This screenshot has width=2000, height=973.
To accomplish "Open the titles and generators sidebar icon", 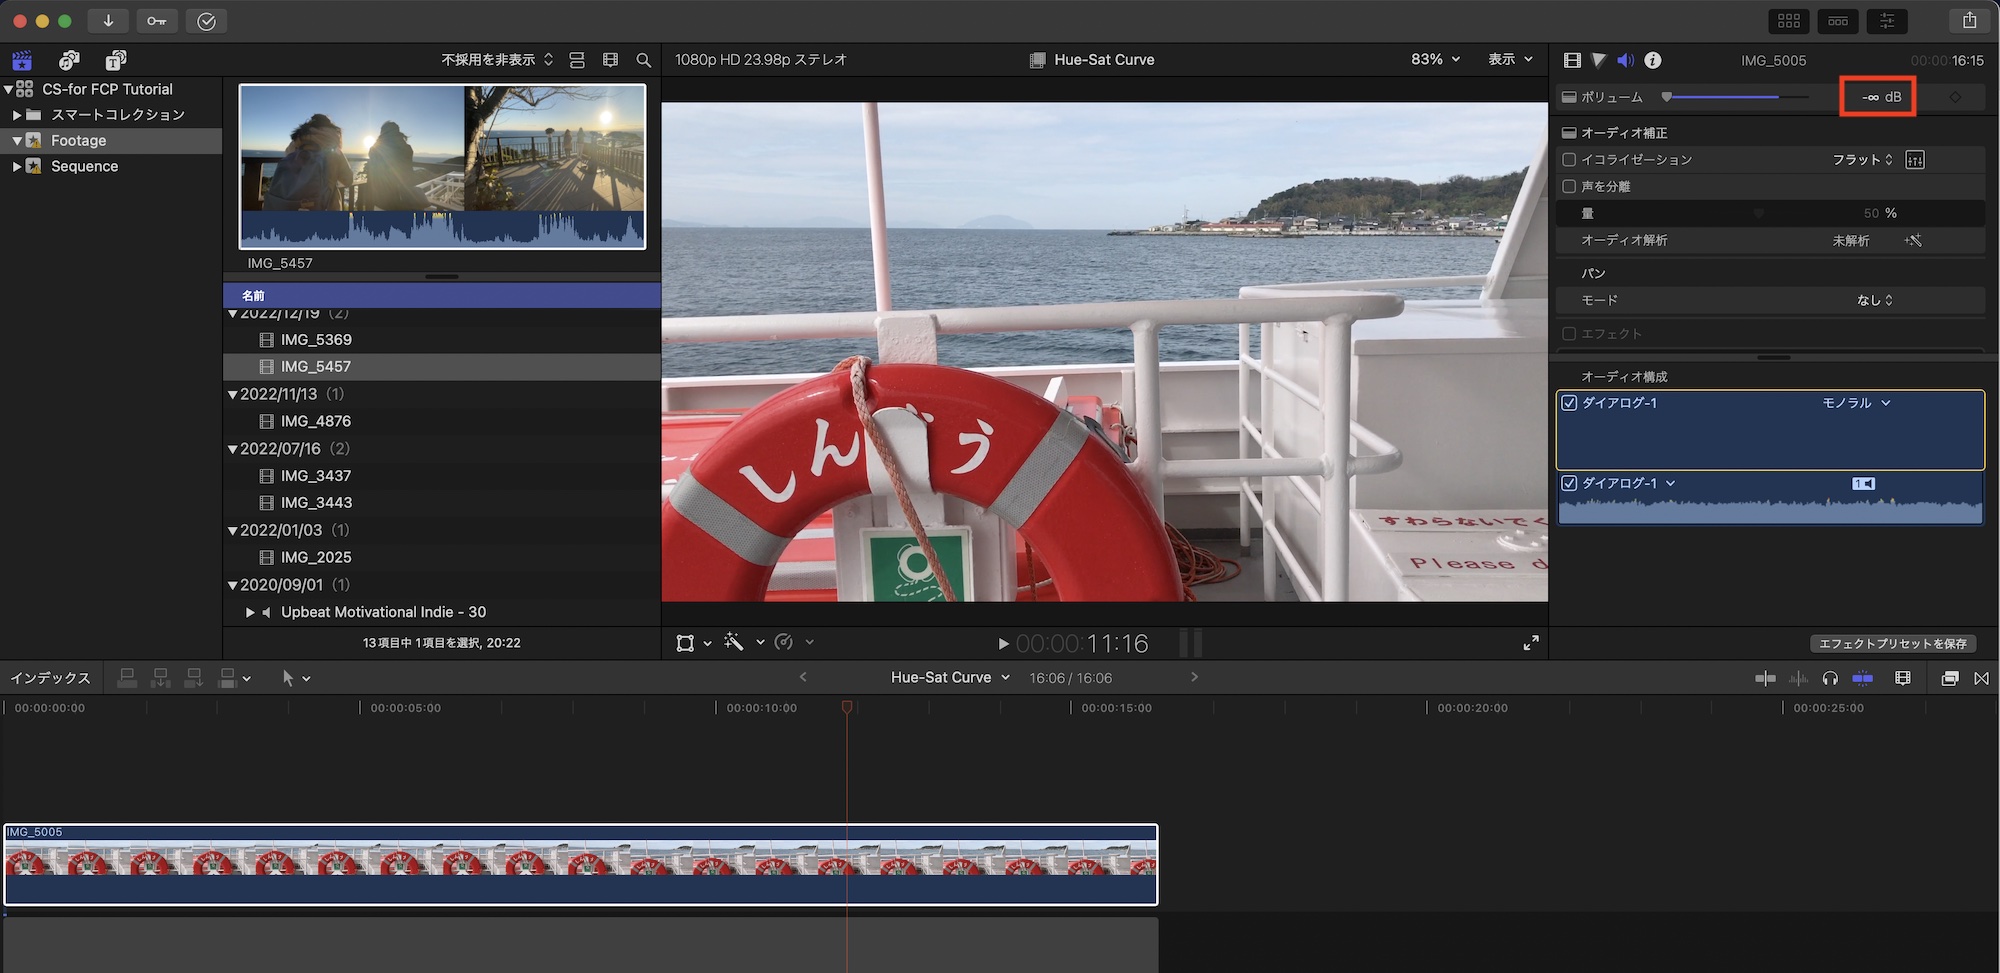I will pos(116,60).
